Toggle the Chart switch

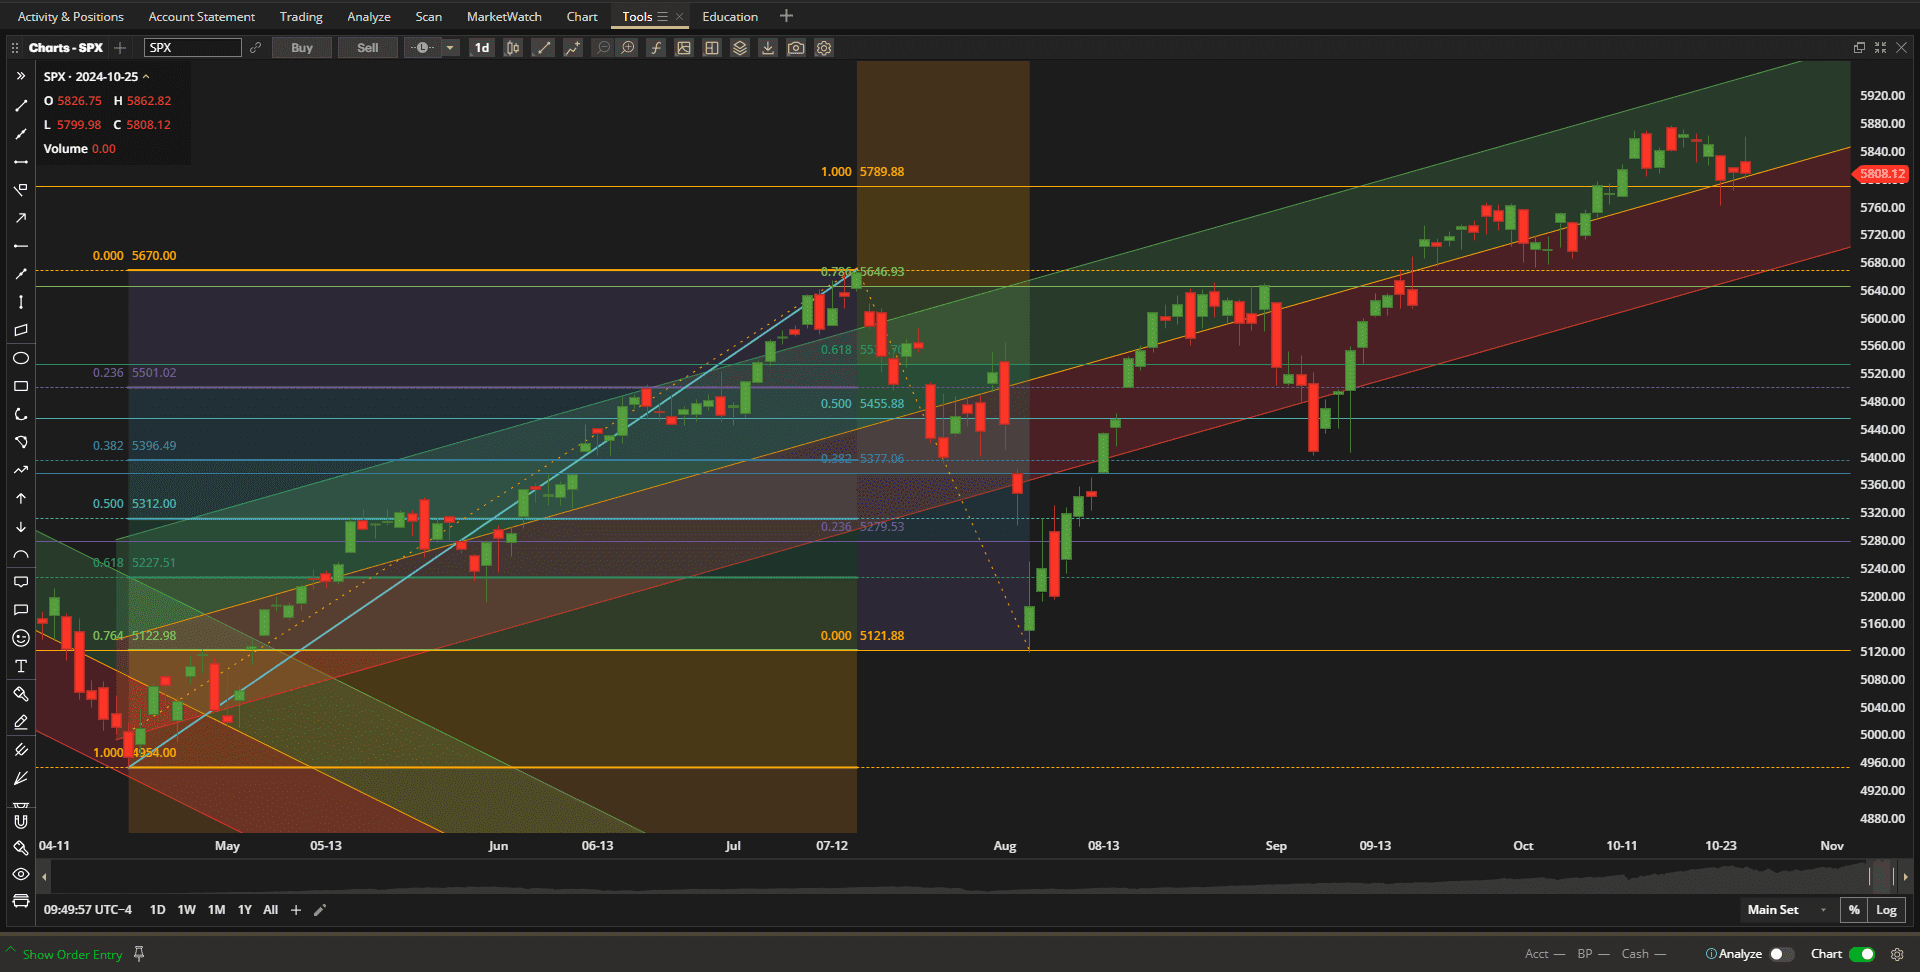coord(1862,954)
